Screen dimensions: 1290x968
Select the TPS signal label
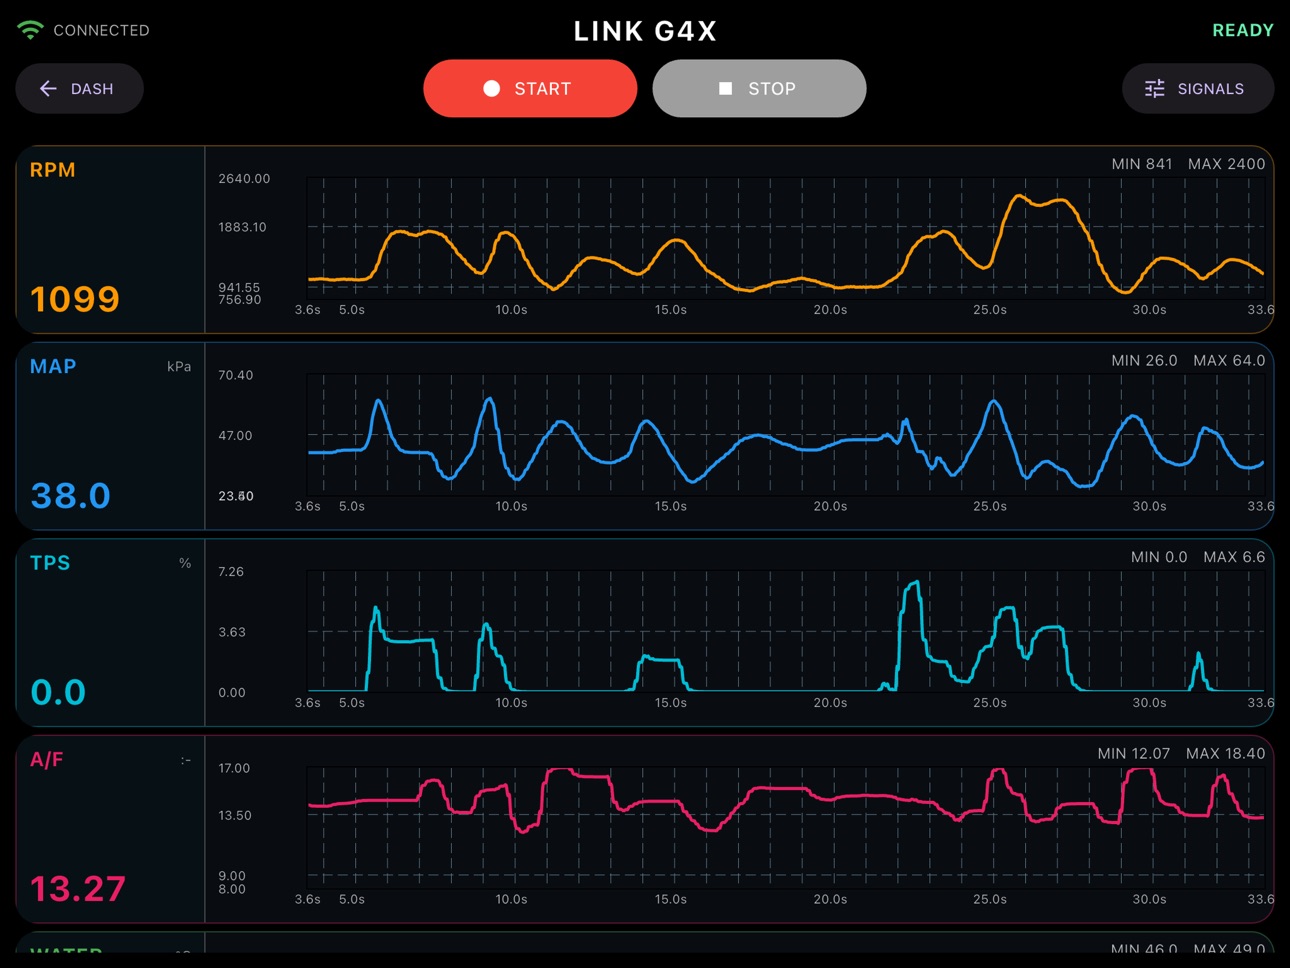pos(50,563)
